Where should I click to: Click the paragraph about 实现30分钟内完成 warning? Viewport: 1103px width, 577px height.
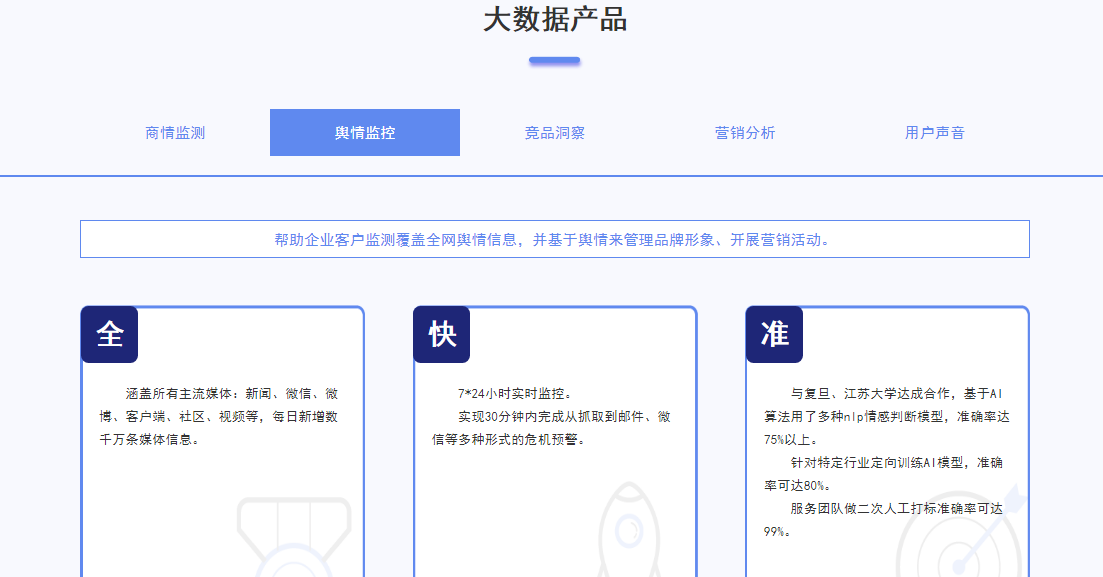click(x=551, y=427)
